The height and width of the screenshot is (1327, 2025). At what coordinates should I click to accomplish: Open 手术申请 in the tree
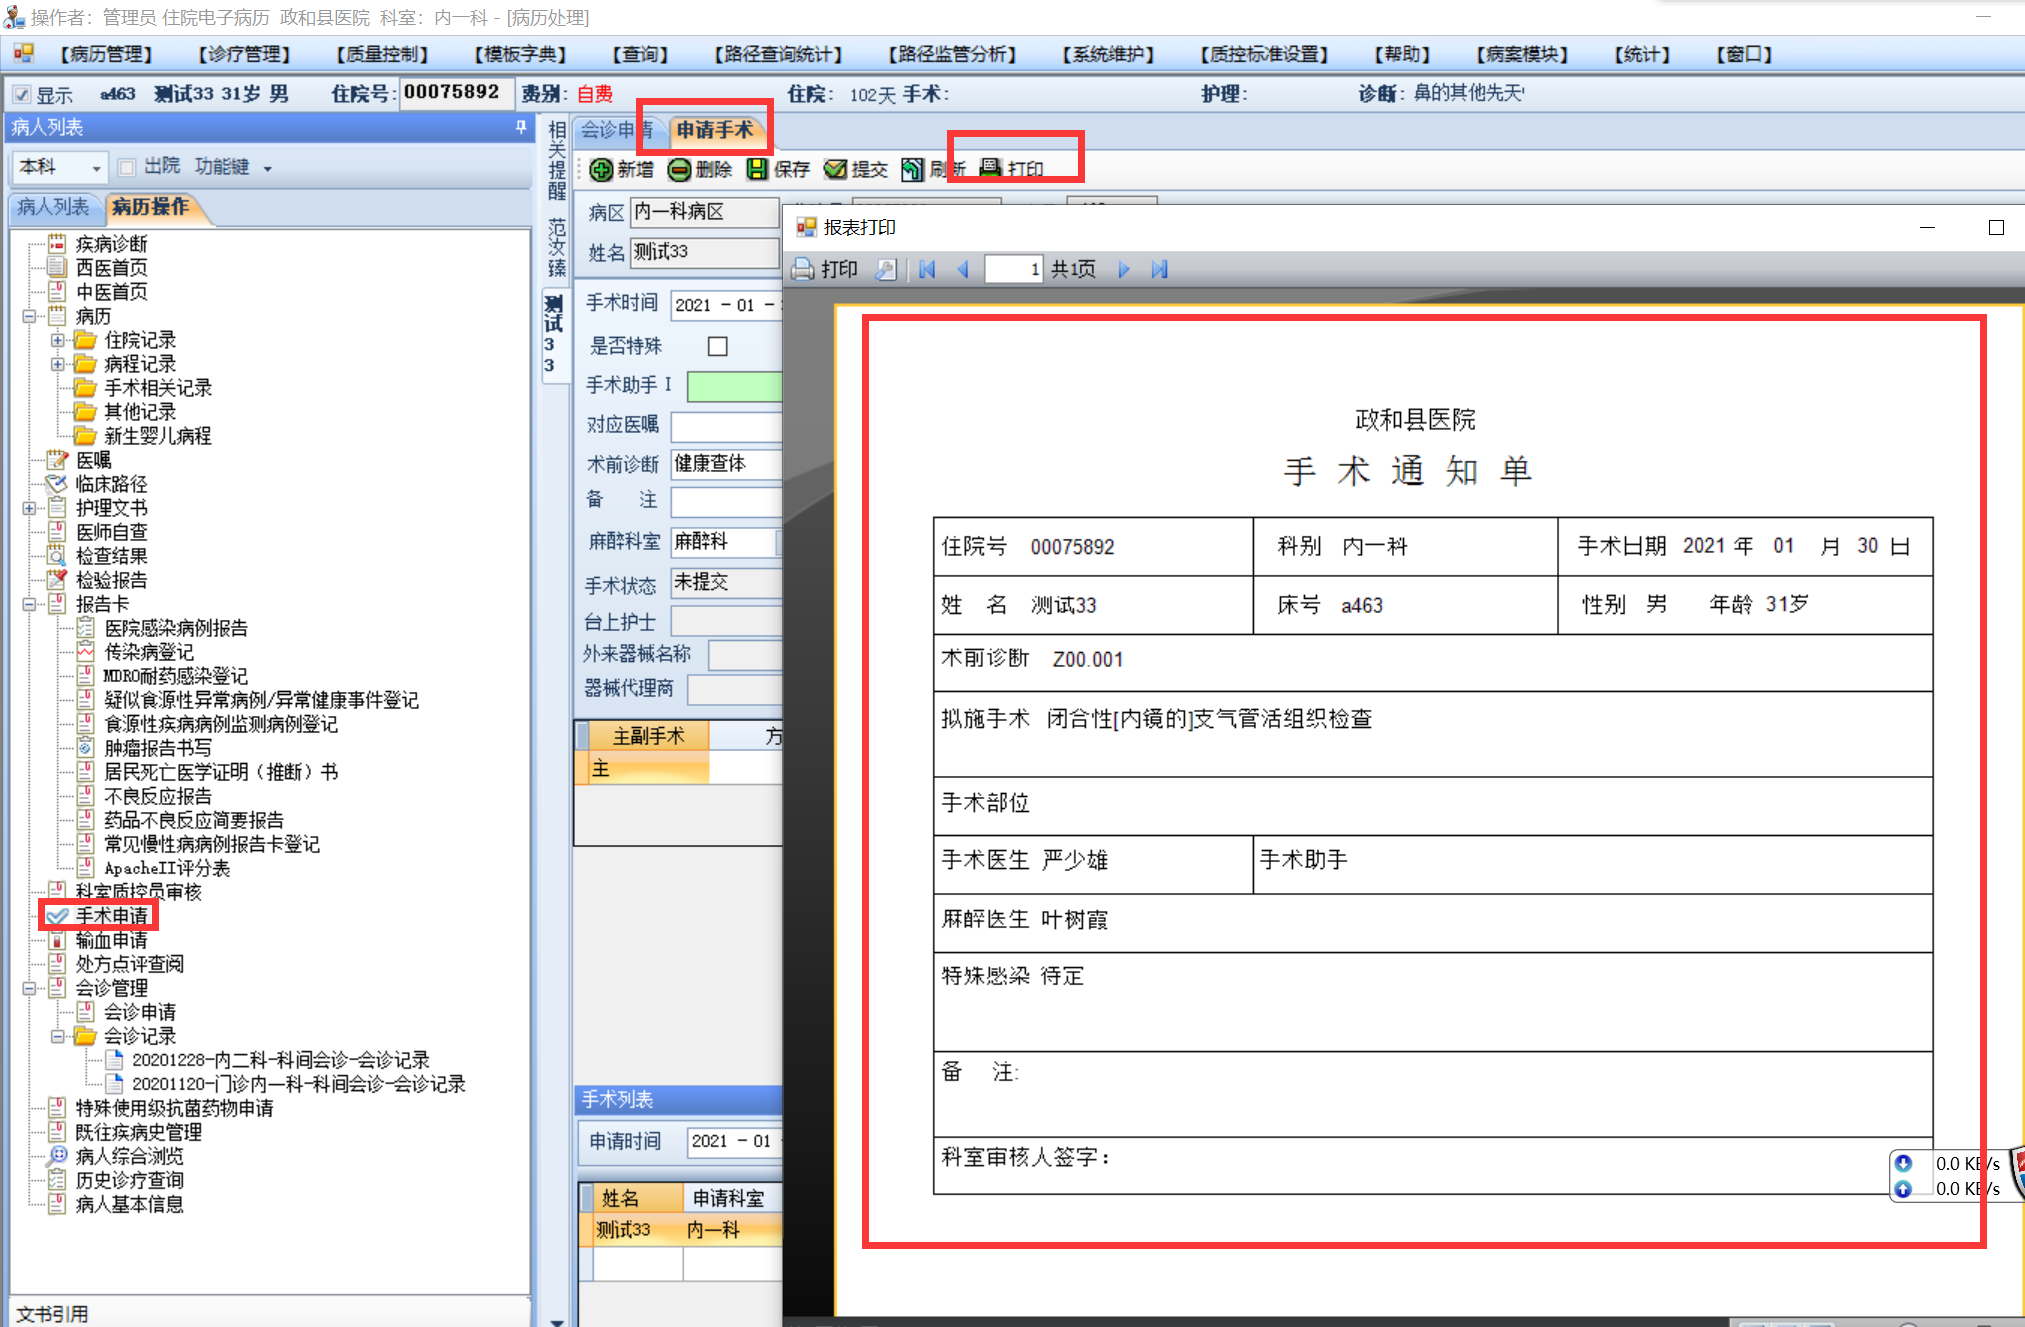point(111,916)
